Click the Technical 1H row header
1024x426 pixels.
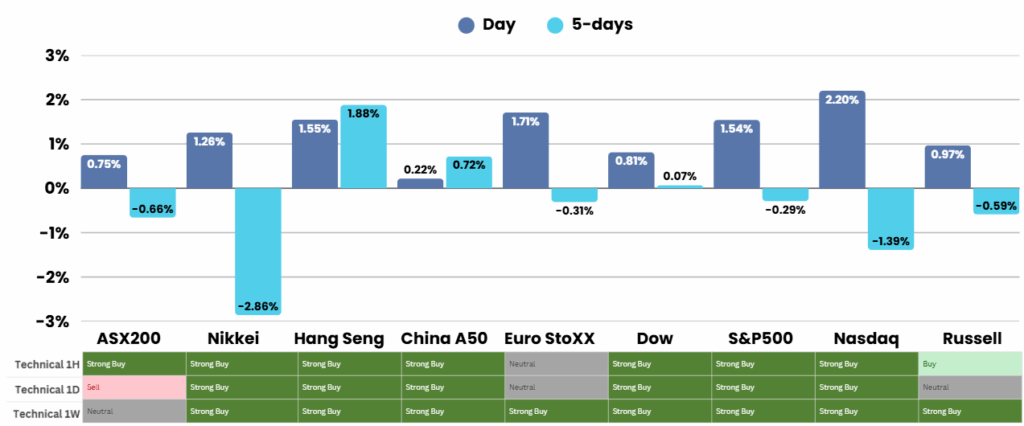[x=42, y=364]
